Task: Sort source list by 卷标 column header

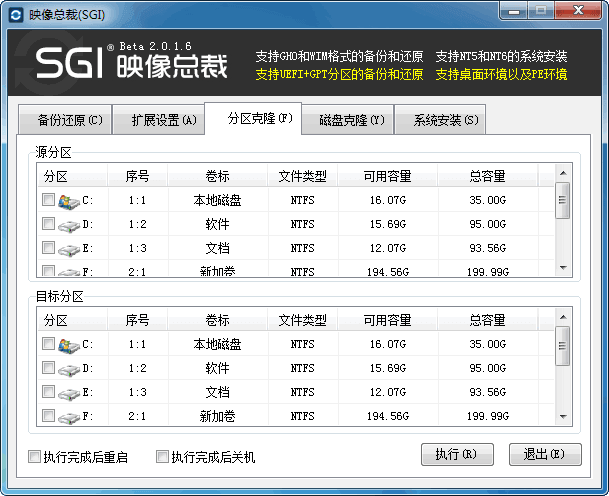Action: 218,176
